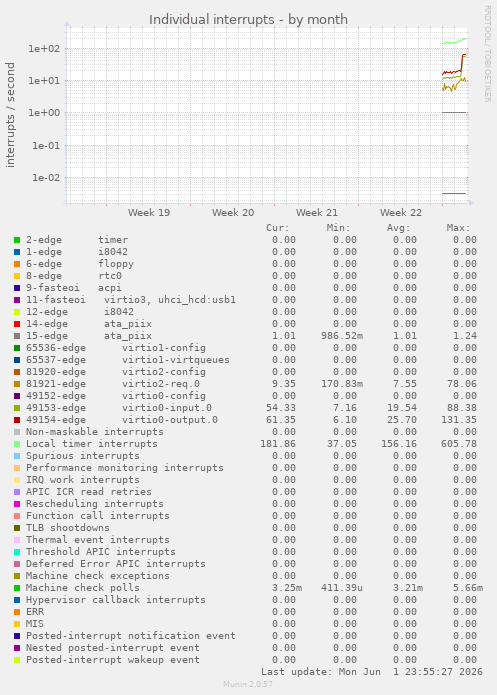Click the Machine check polls green swatch
Screen dimensions: 497x695
click(17, 588)
